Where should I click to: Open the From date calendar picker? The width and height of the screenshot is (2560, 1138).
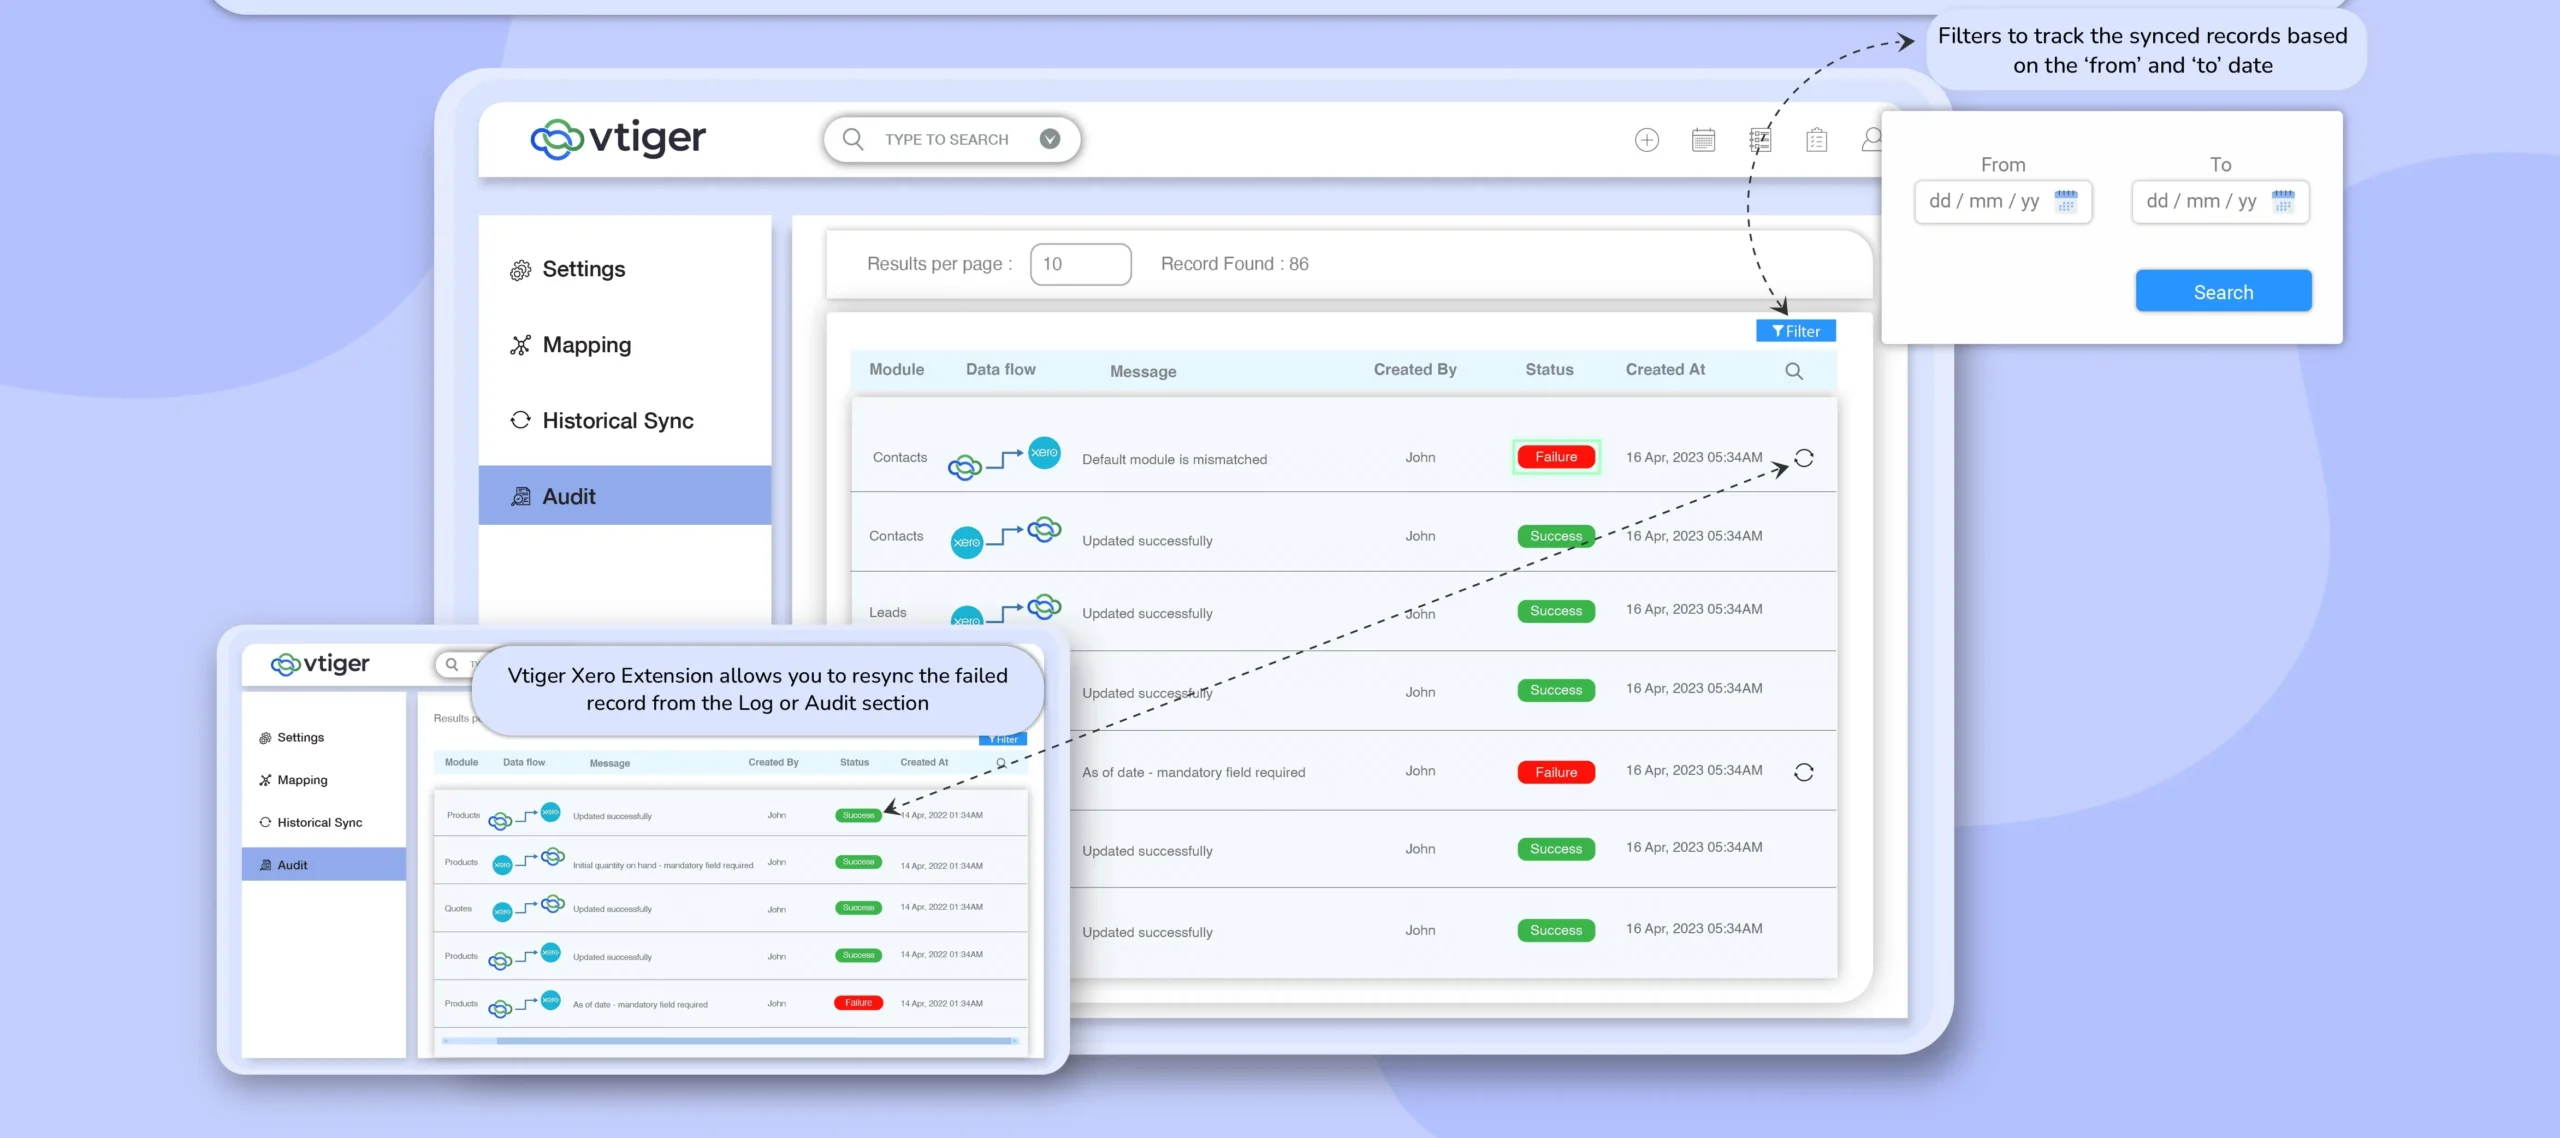point(2065,201)
